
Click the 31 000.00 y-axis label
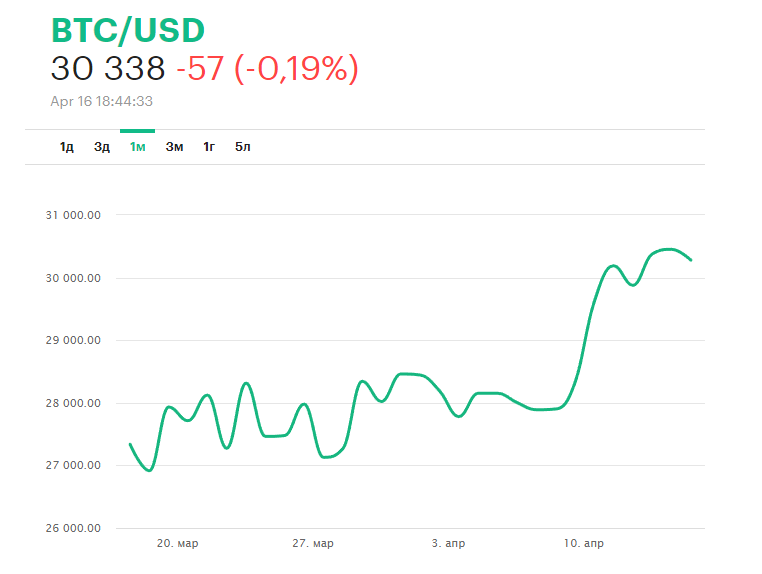[75, 215]
